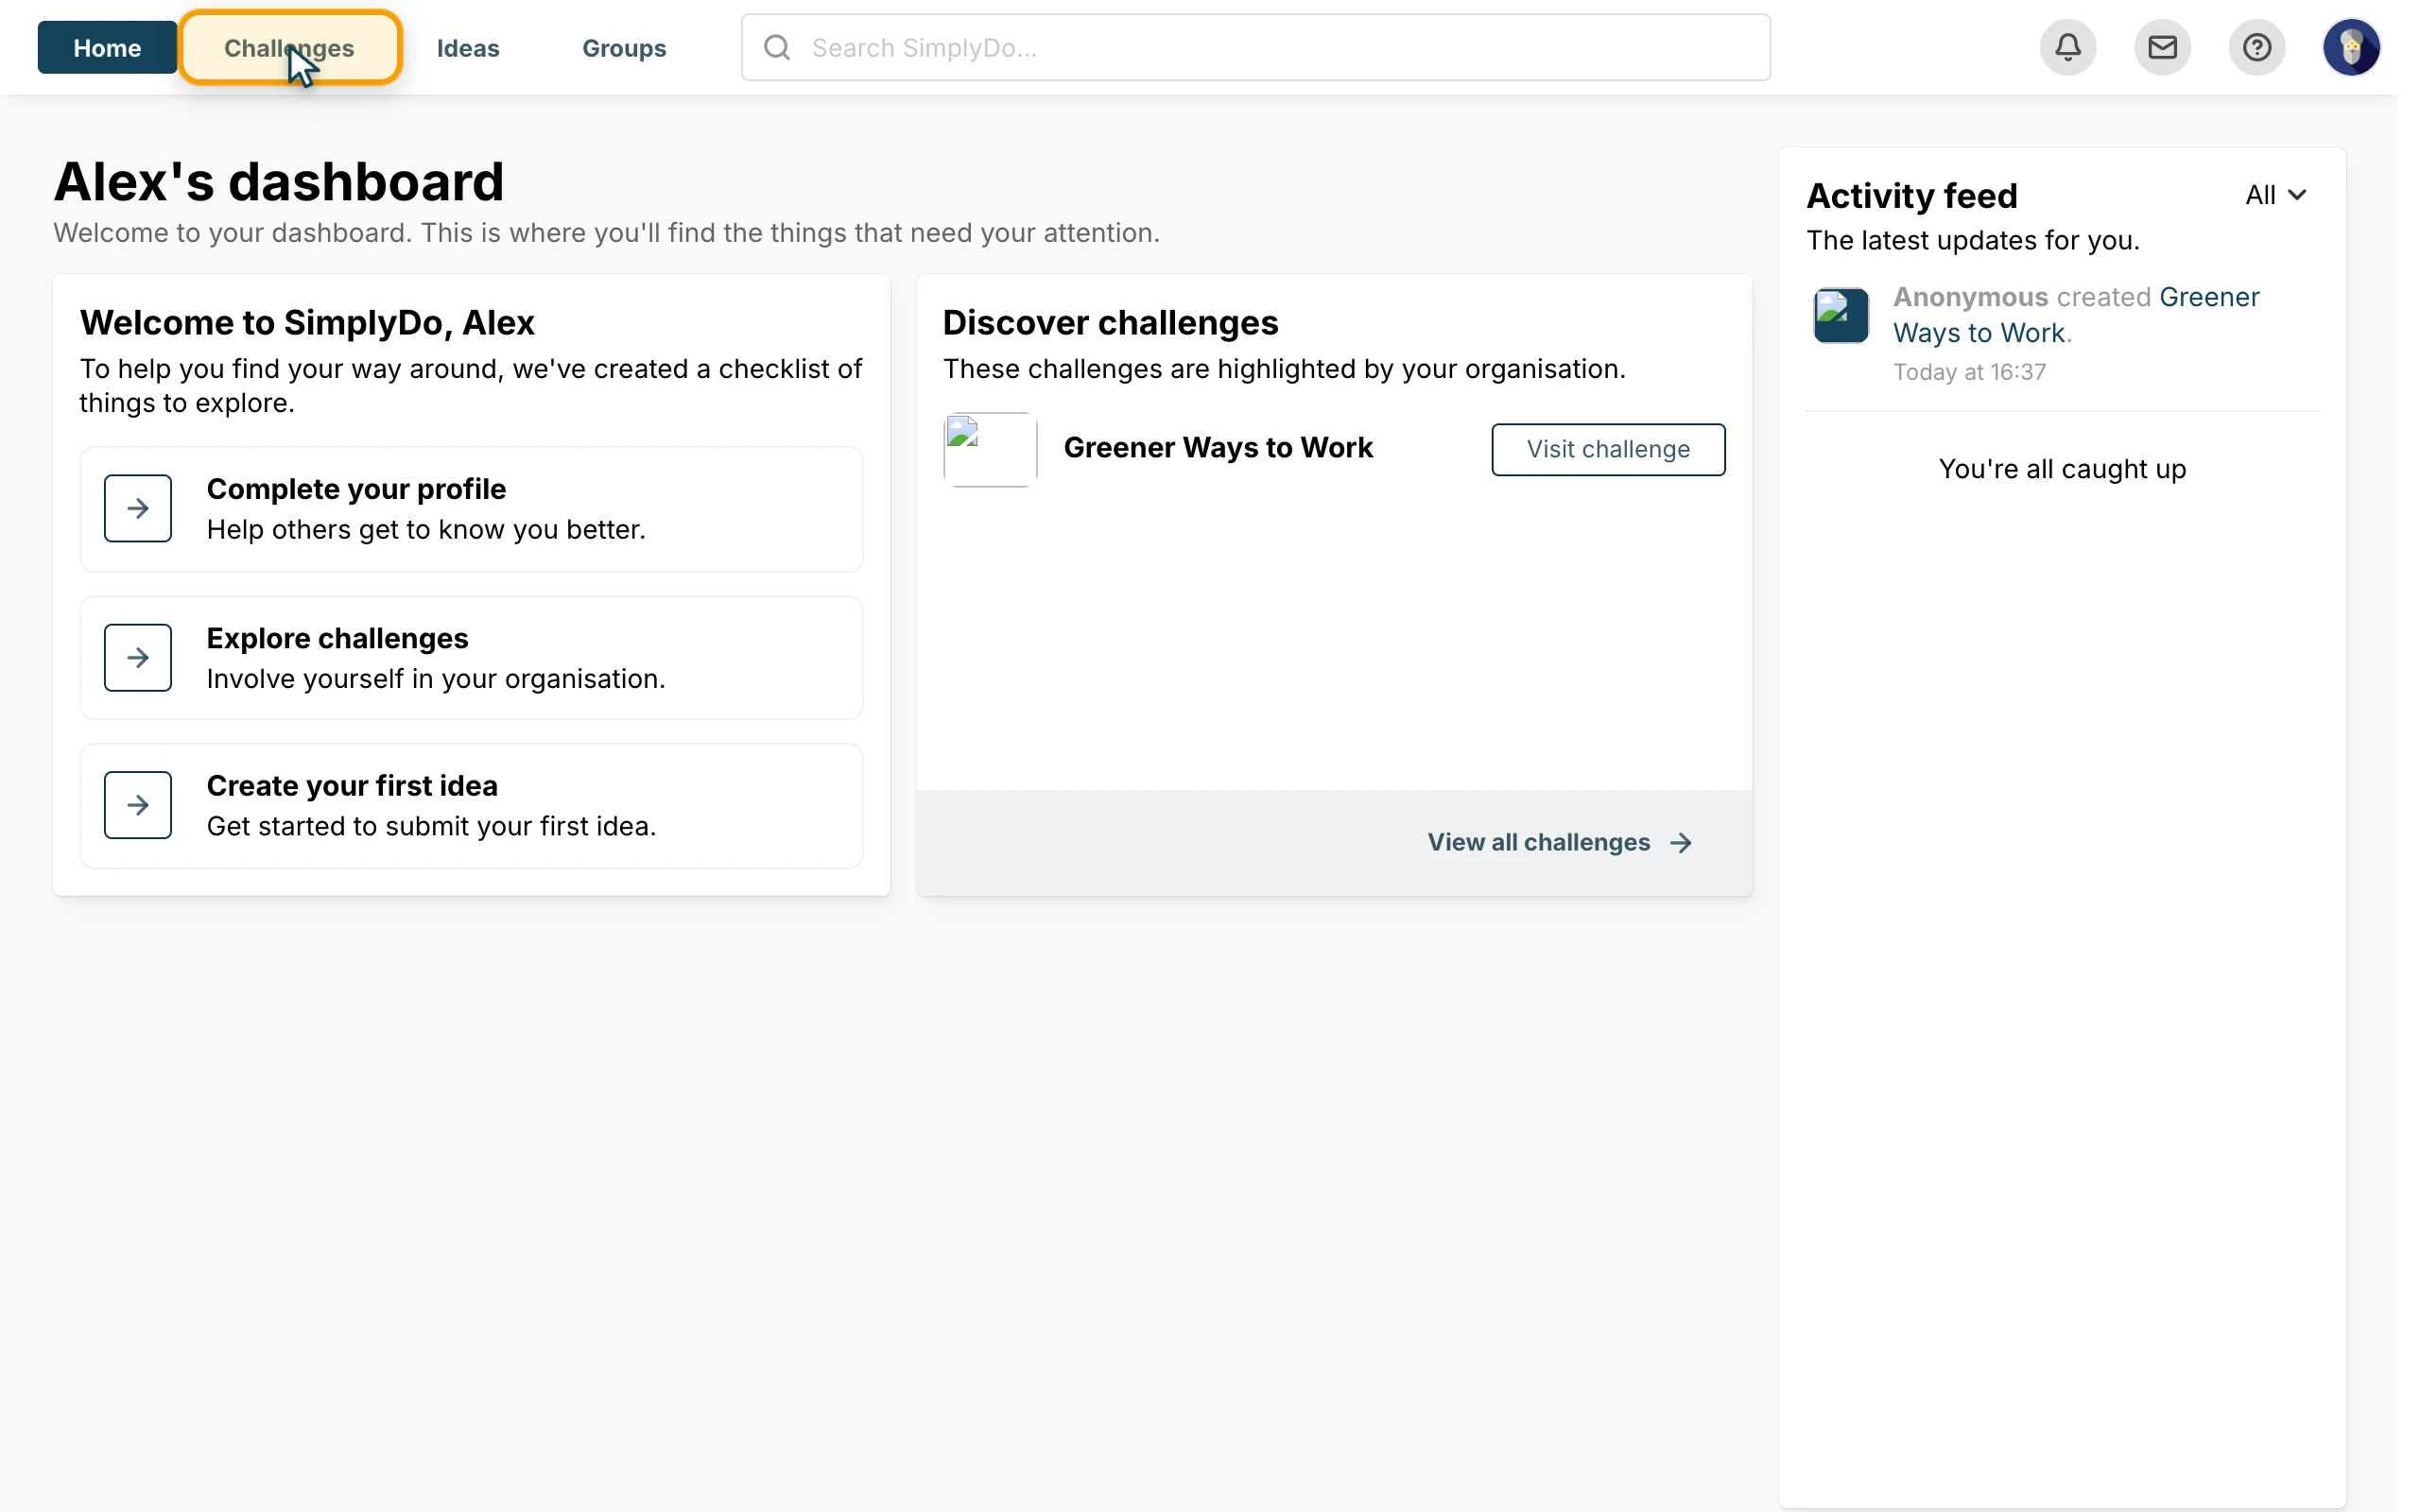Click the Anonymous author name in feed
Viewport: 2420px width, 1512px height.
(1970, 297)
